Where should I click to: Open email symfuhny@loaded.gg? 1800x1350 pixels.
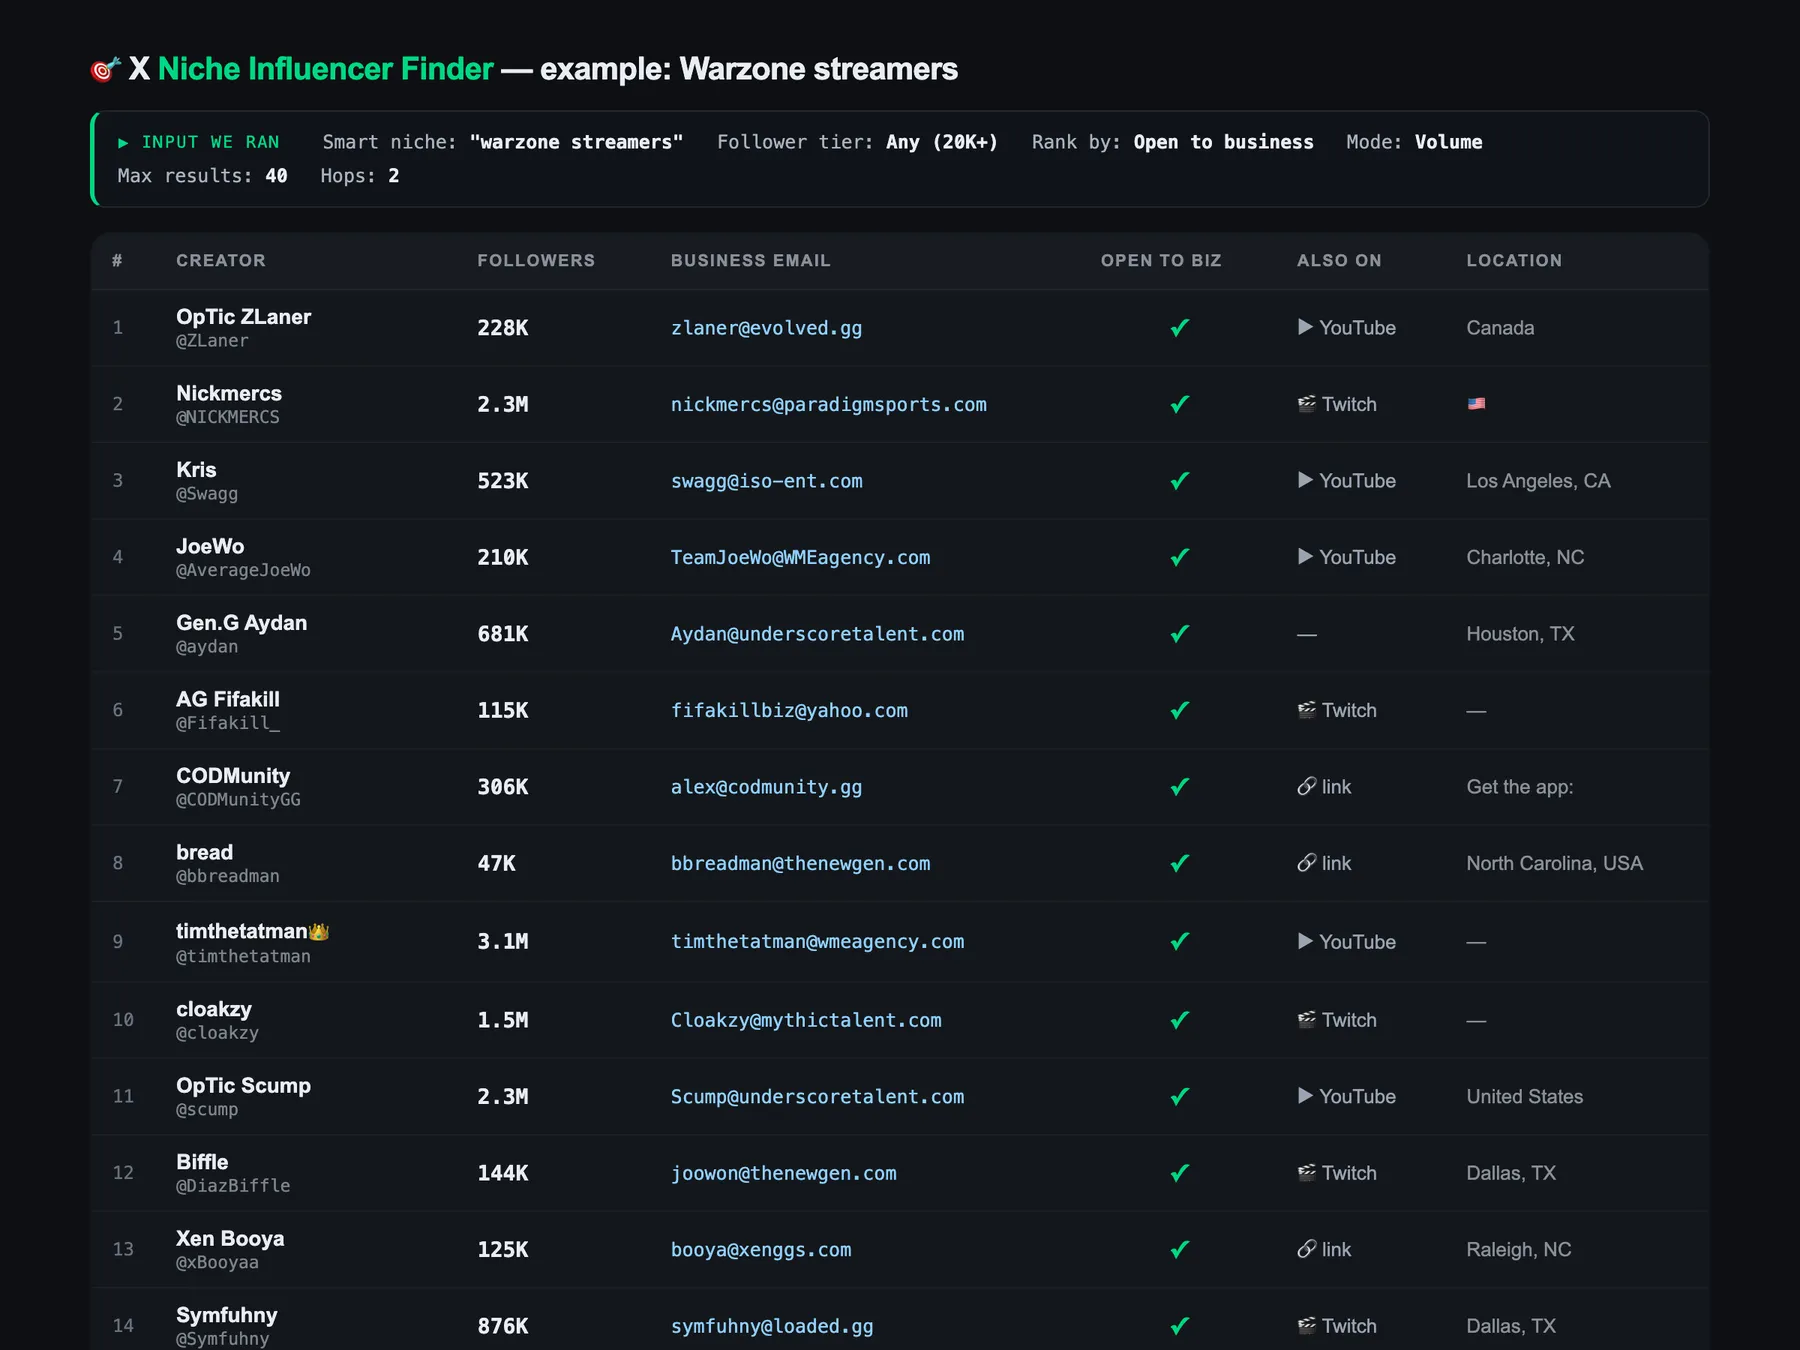point(772,1326)
